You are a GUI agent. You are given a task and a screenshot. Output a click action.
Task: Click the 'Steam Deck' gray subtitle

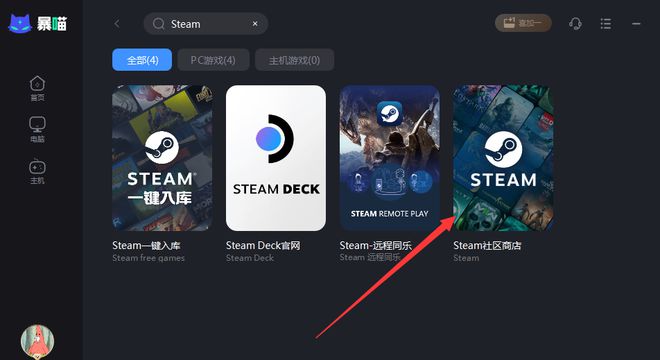(x=250, y=258)
